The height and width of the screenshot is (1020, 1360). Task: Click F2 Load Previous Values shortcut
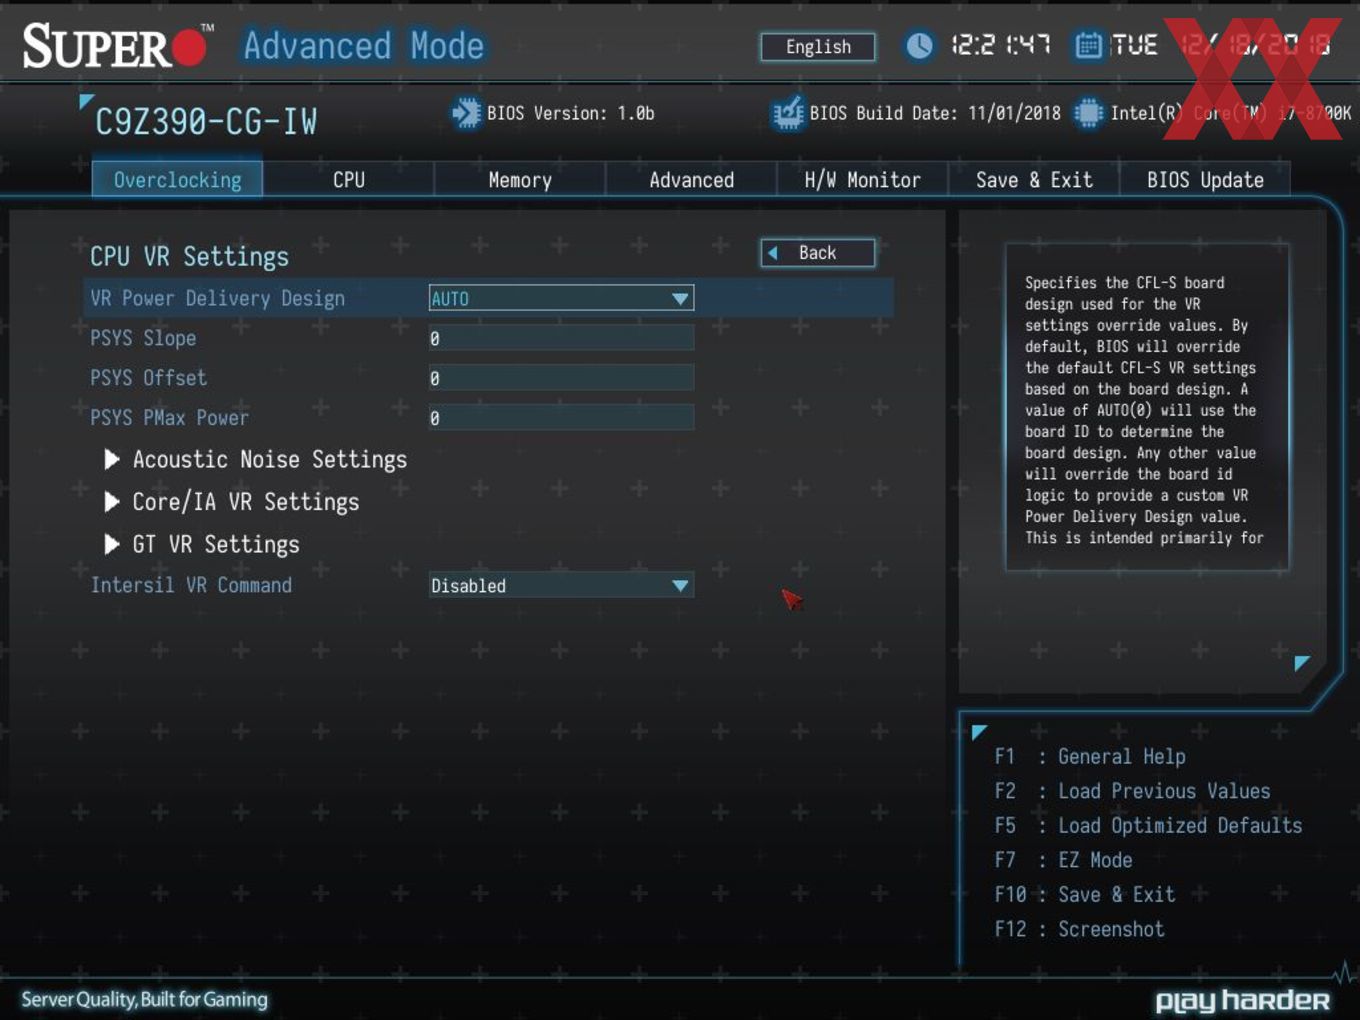click(1132, 791)
